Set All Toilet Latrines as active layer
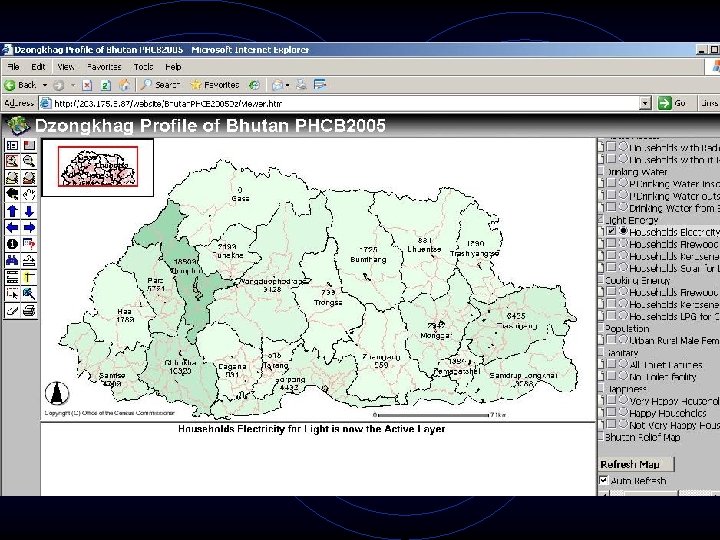720x540 pixels. point(623,363)
